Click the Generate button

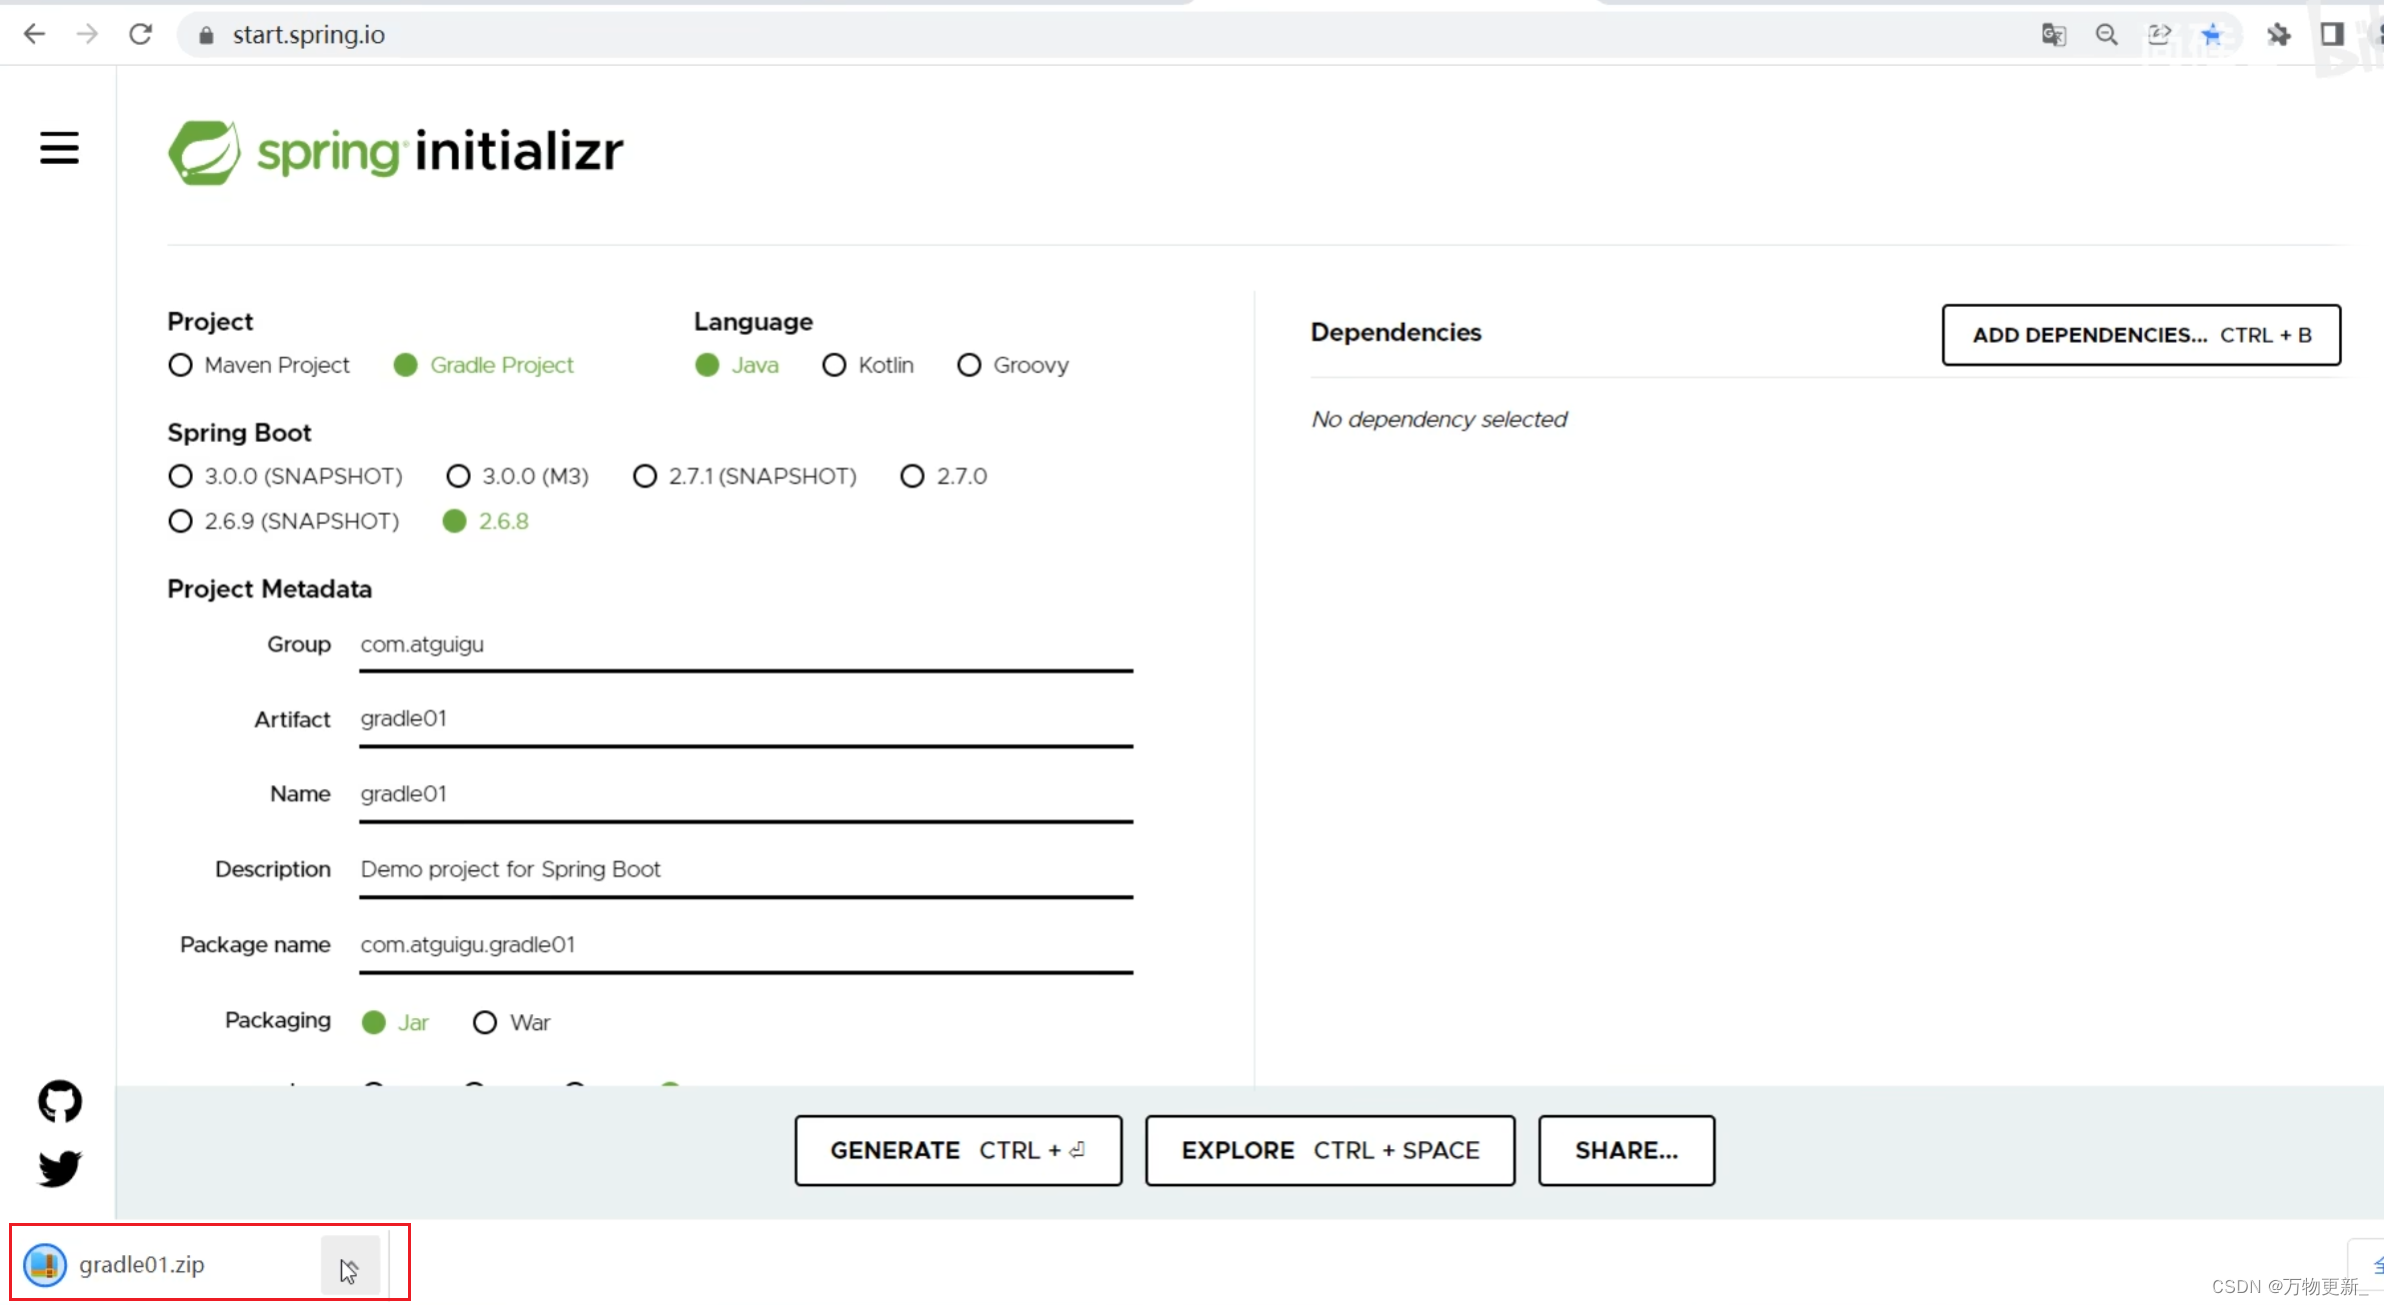[958, 1150]
